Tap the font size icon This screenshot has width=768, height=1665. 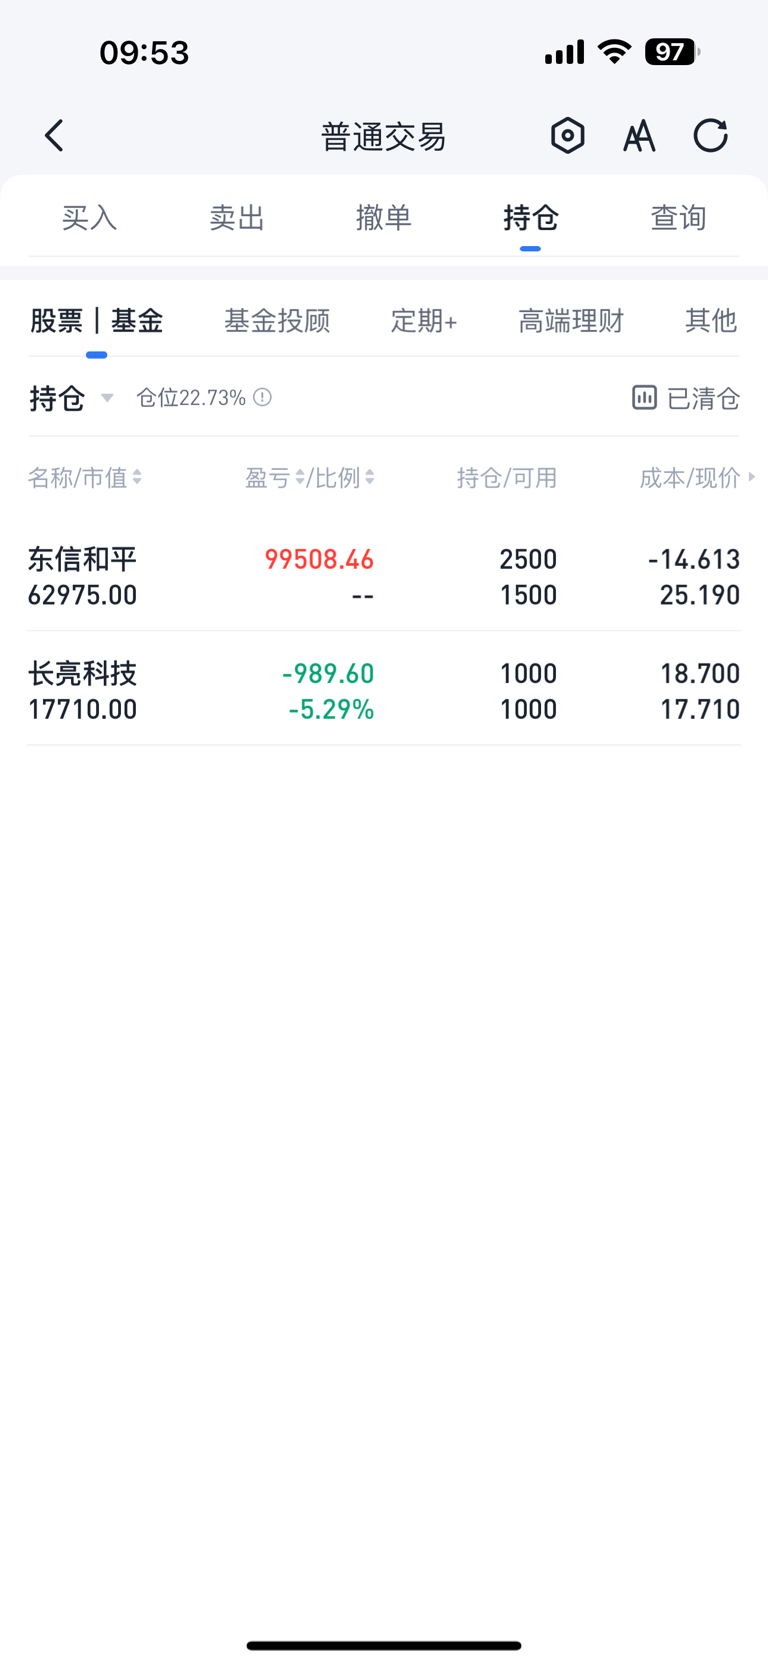[639, 135]
